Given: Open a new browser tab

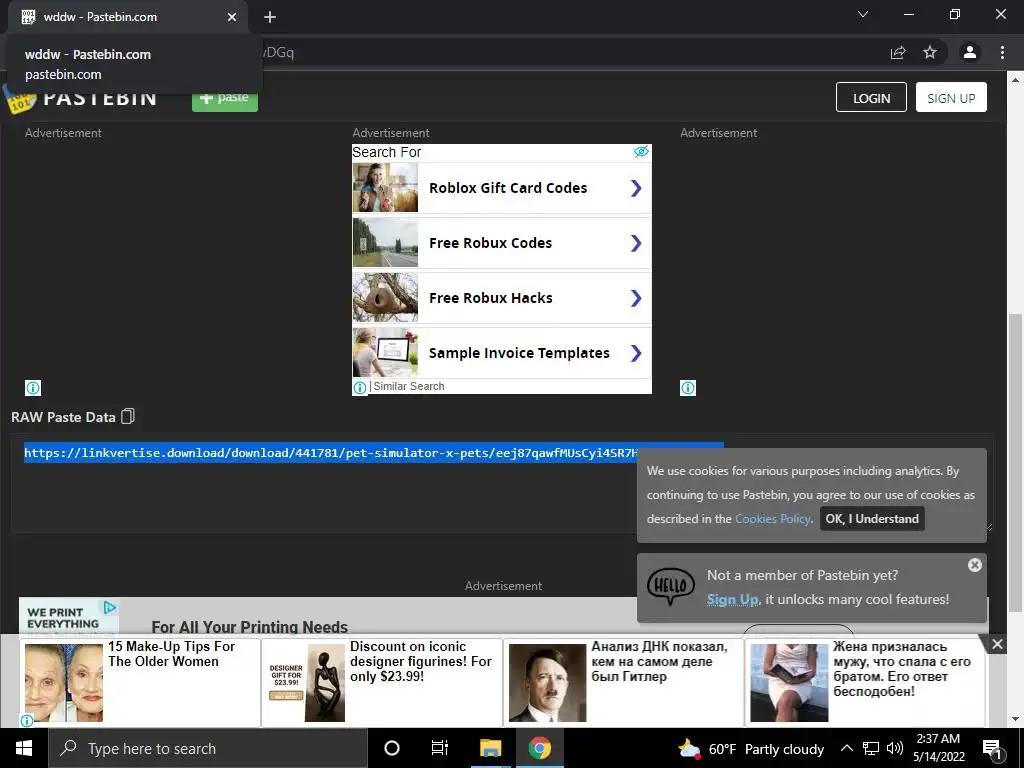Looking at the screenshot, I should [270, 17].
